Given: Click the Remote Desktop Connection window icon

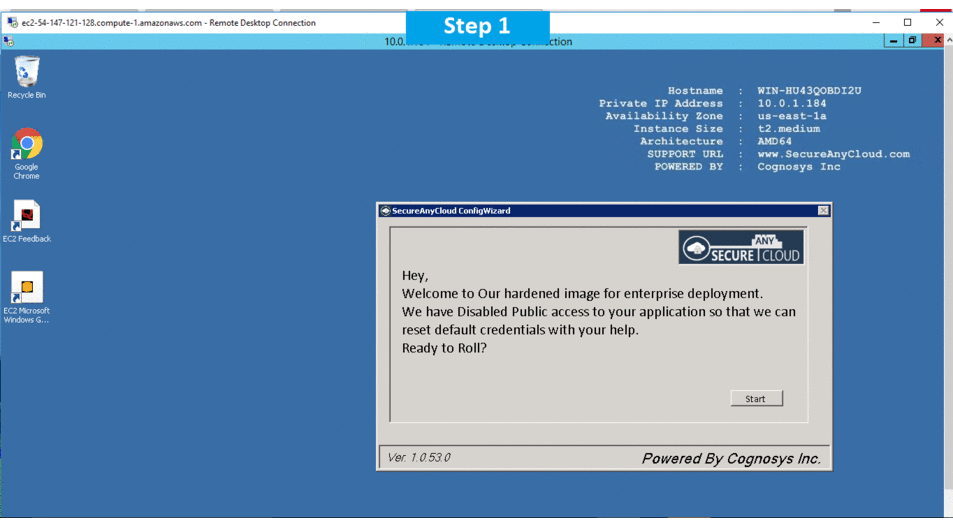Looking at the screenshot, I should click(12, 22).
